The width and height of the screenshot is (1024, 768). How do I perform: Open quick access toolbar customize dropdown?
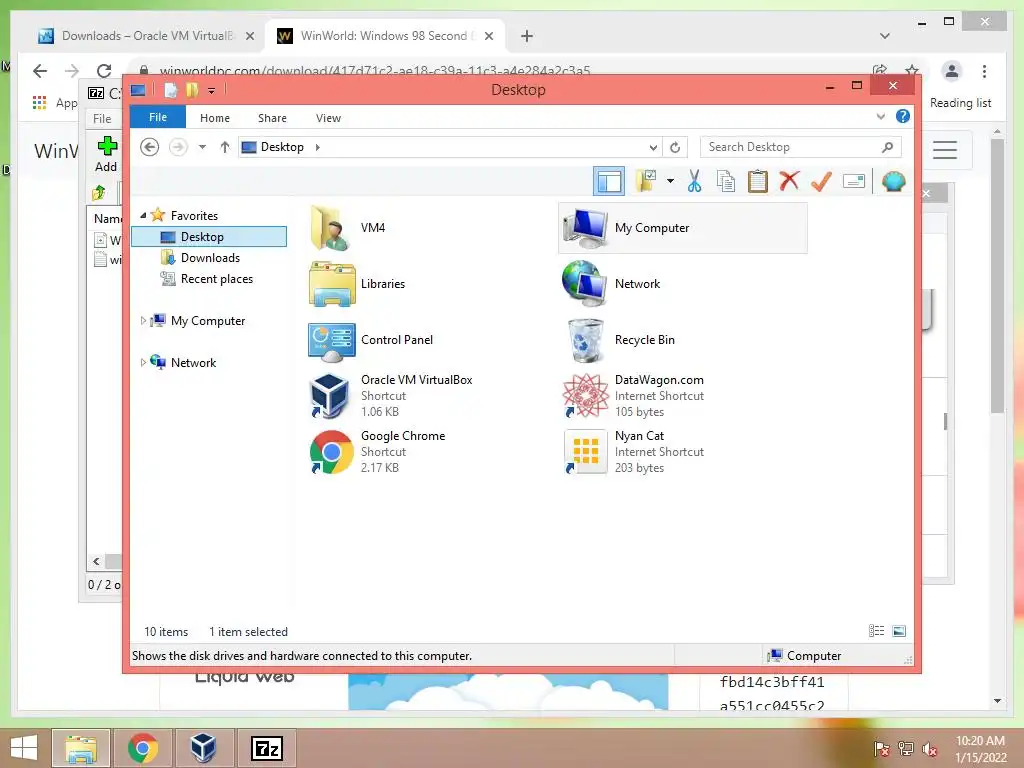(212, 91)
